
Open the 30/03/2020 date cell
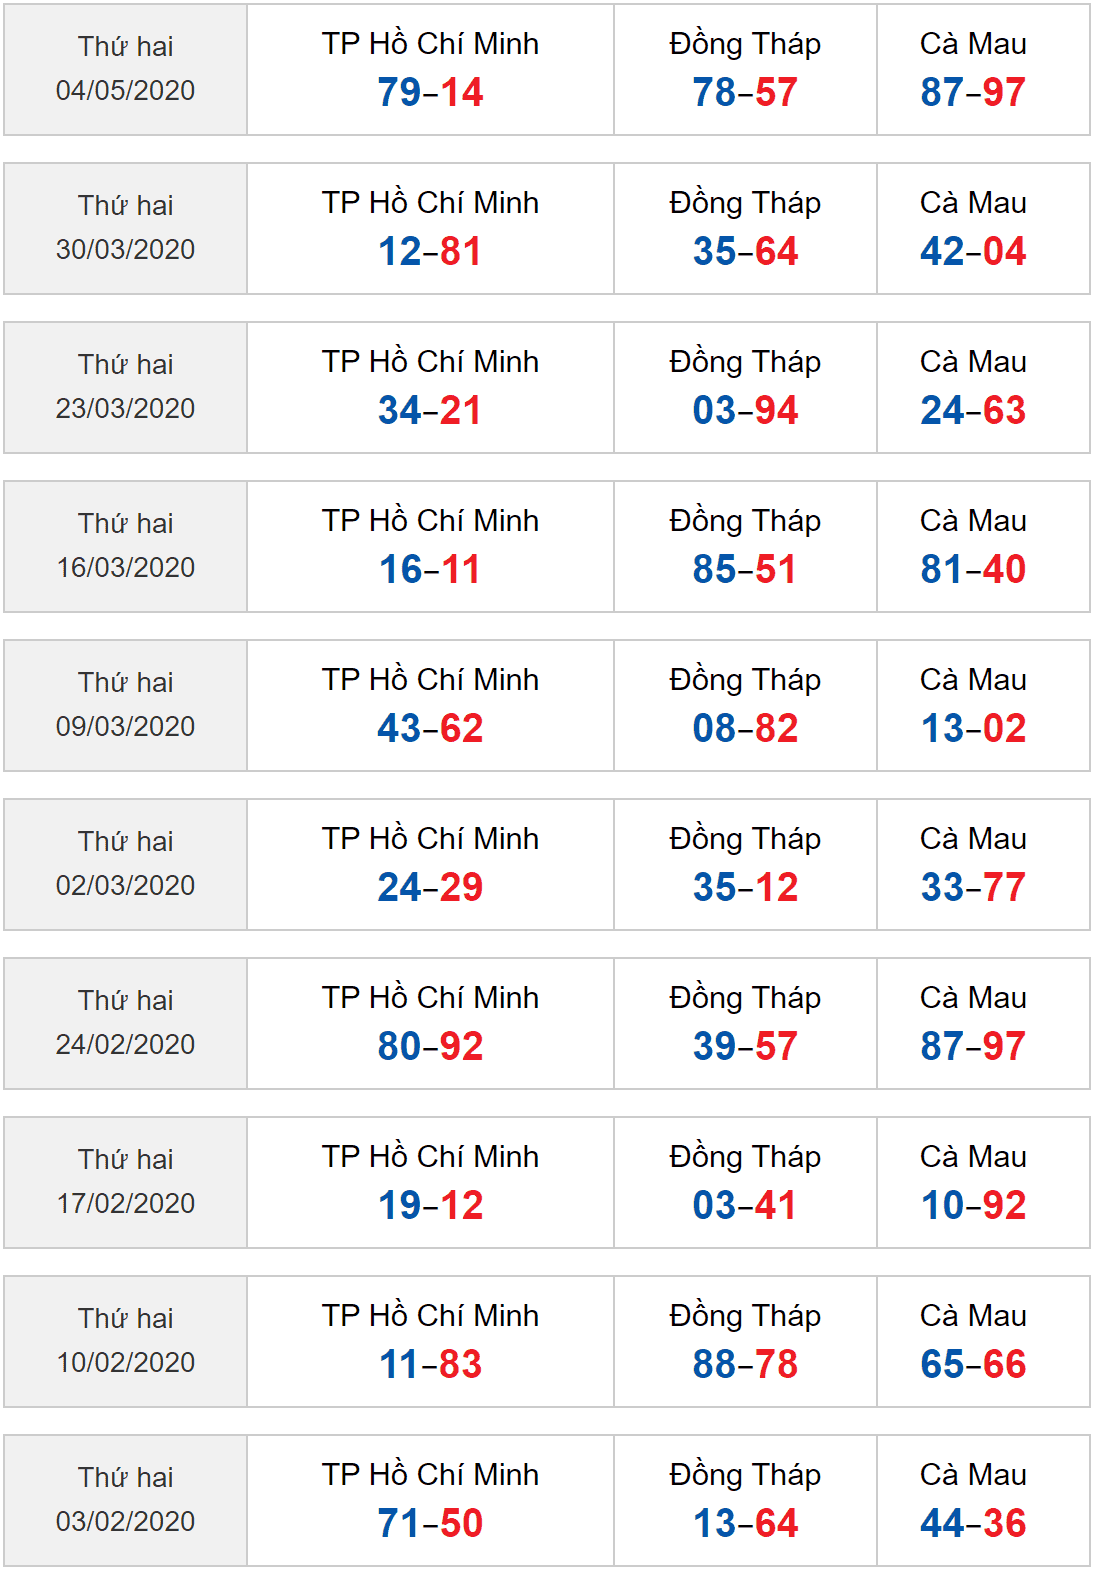coord(125,228)
